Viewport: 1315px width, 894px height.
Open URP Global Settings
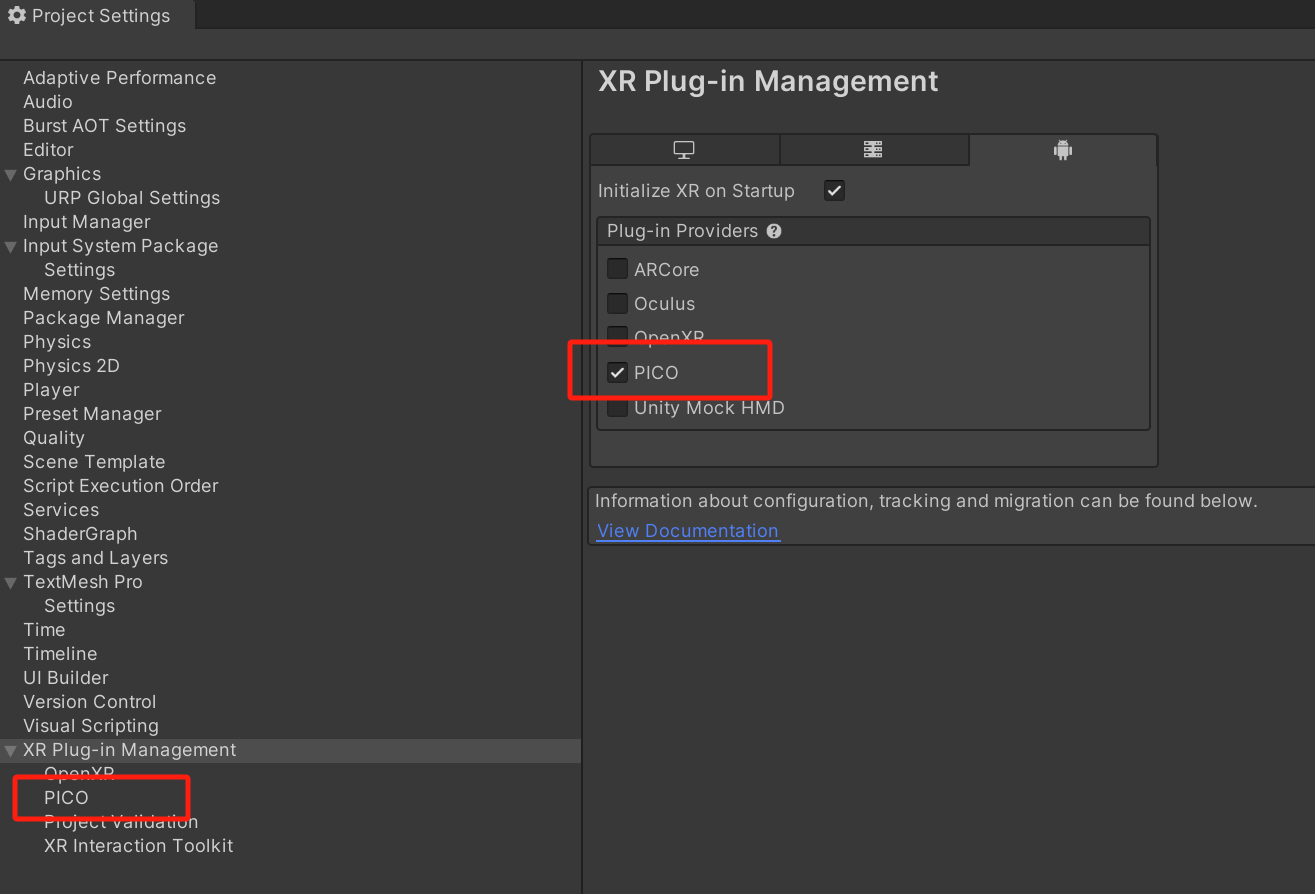tap(132, 198)
